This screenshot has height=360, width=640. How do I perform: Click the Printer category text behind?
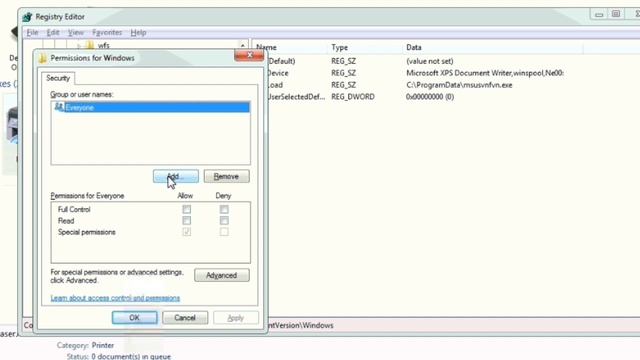coord(103,345)
